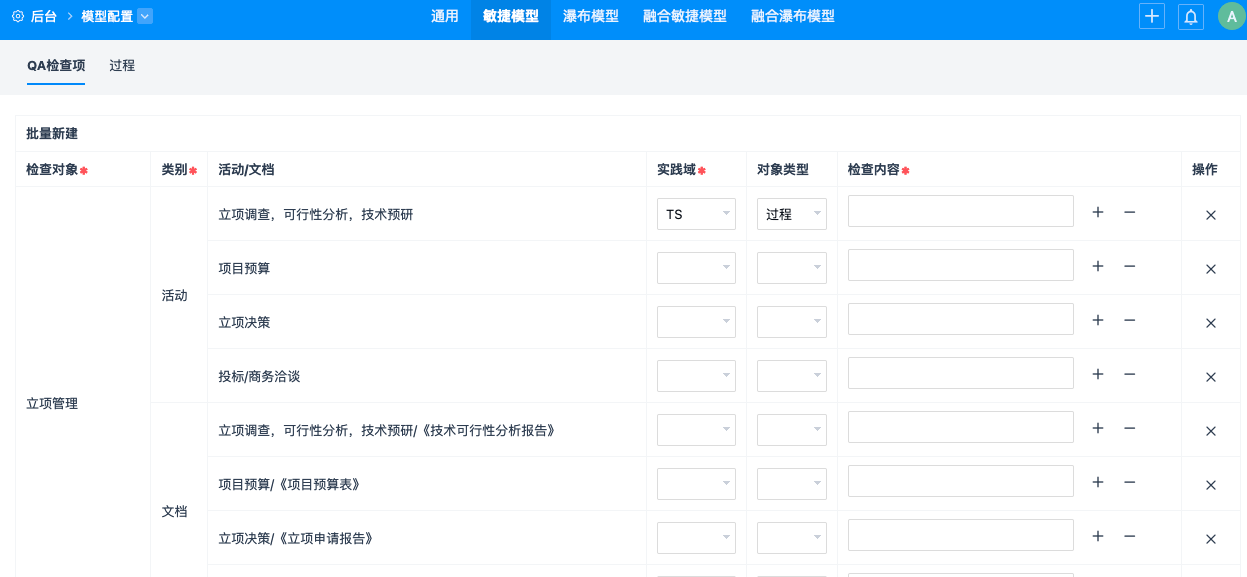1247x577 pixels.
Task: Open 对象类型 dropdown in 项目预算 row
Action: click(x=792, y=268)
